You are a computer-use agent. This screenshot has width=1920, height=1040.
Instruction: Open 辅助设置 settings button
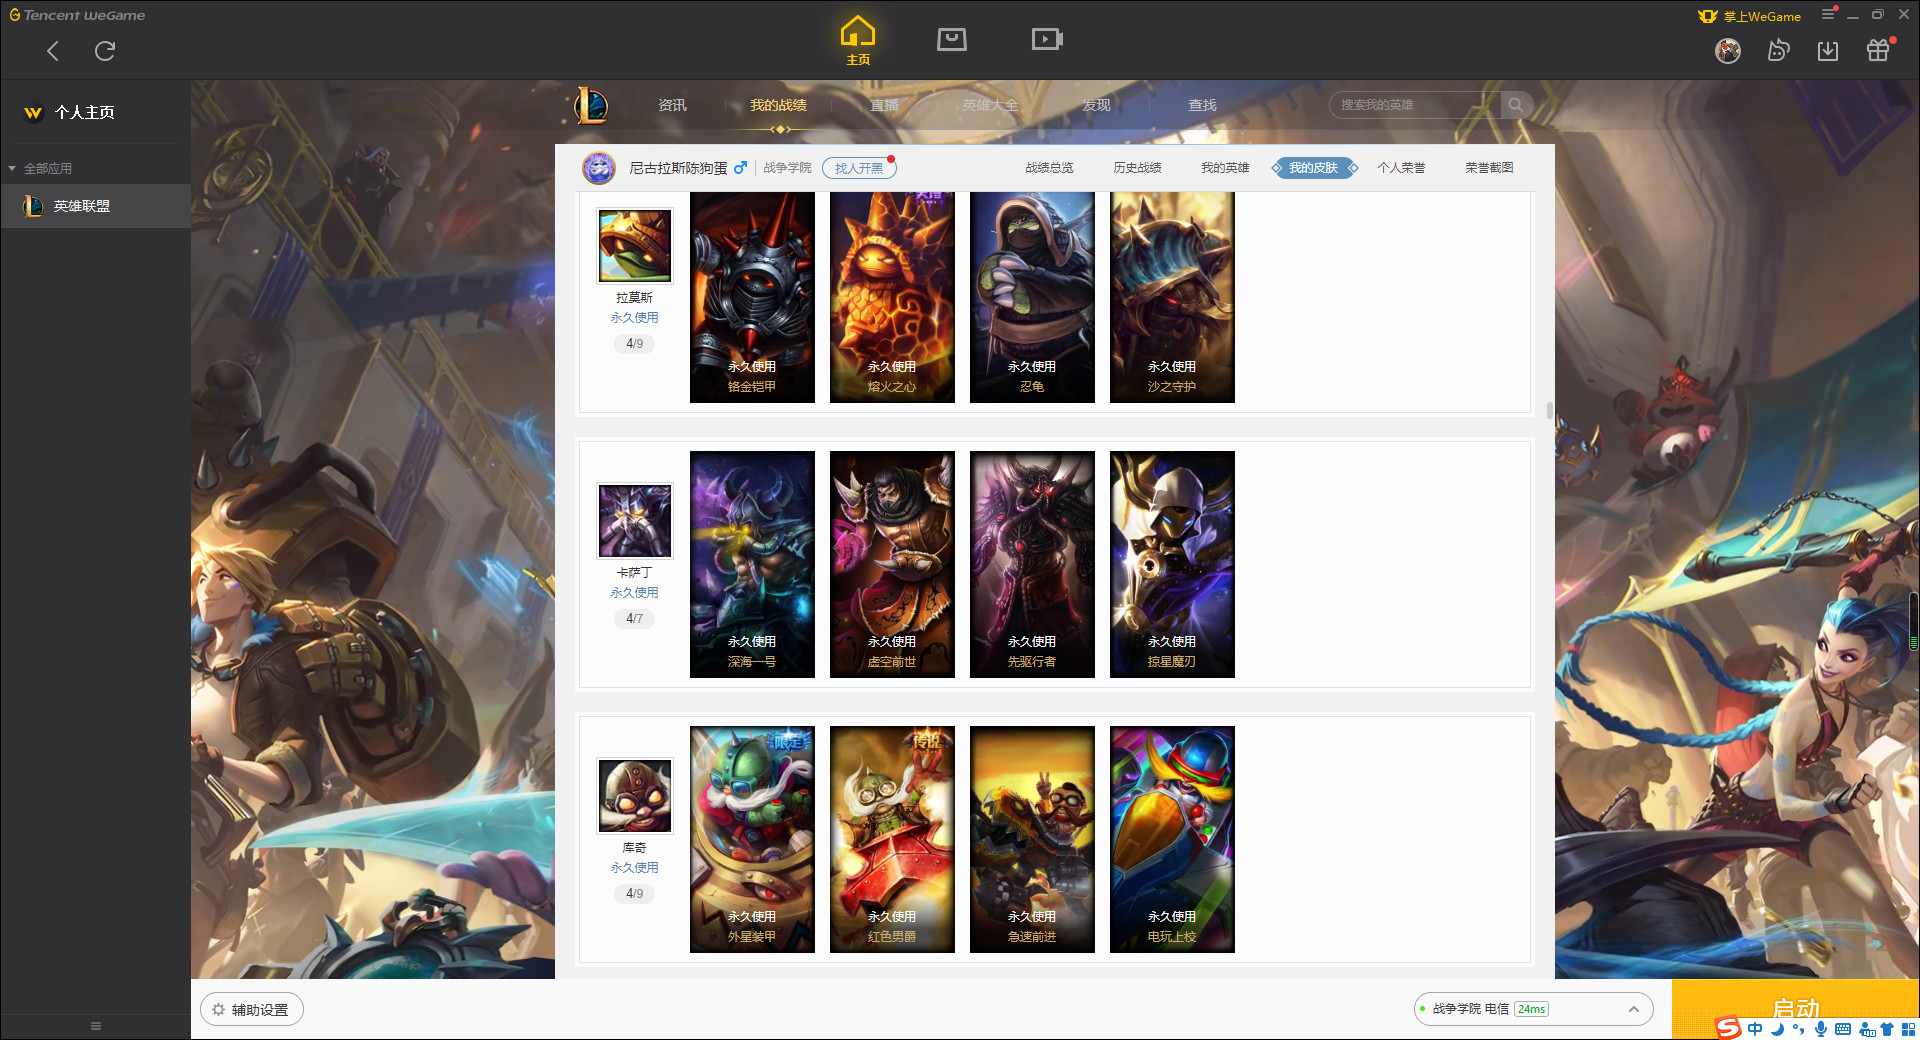point(252,1010)
